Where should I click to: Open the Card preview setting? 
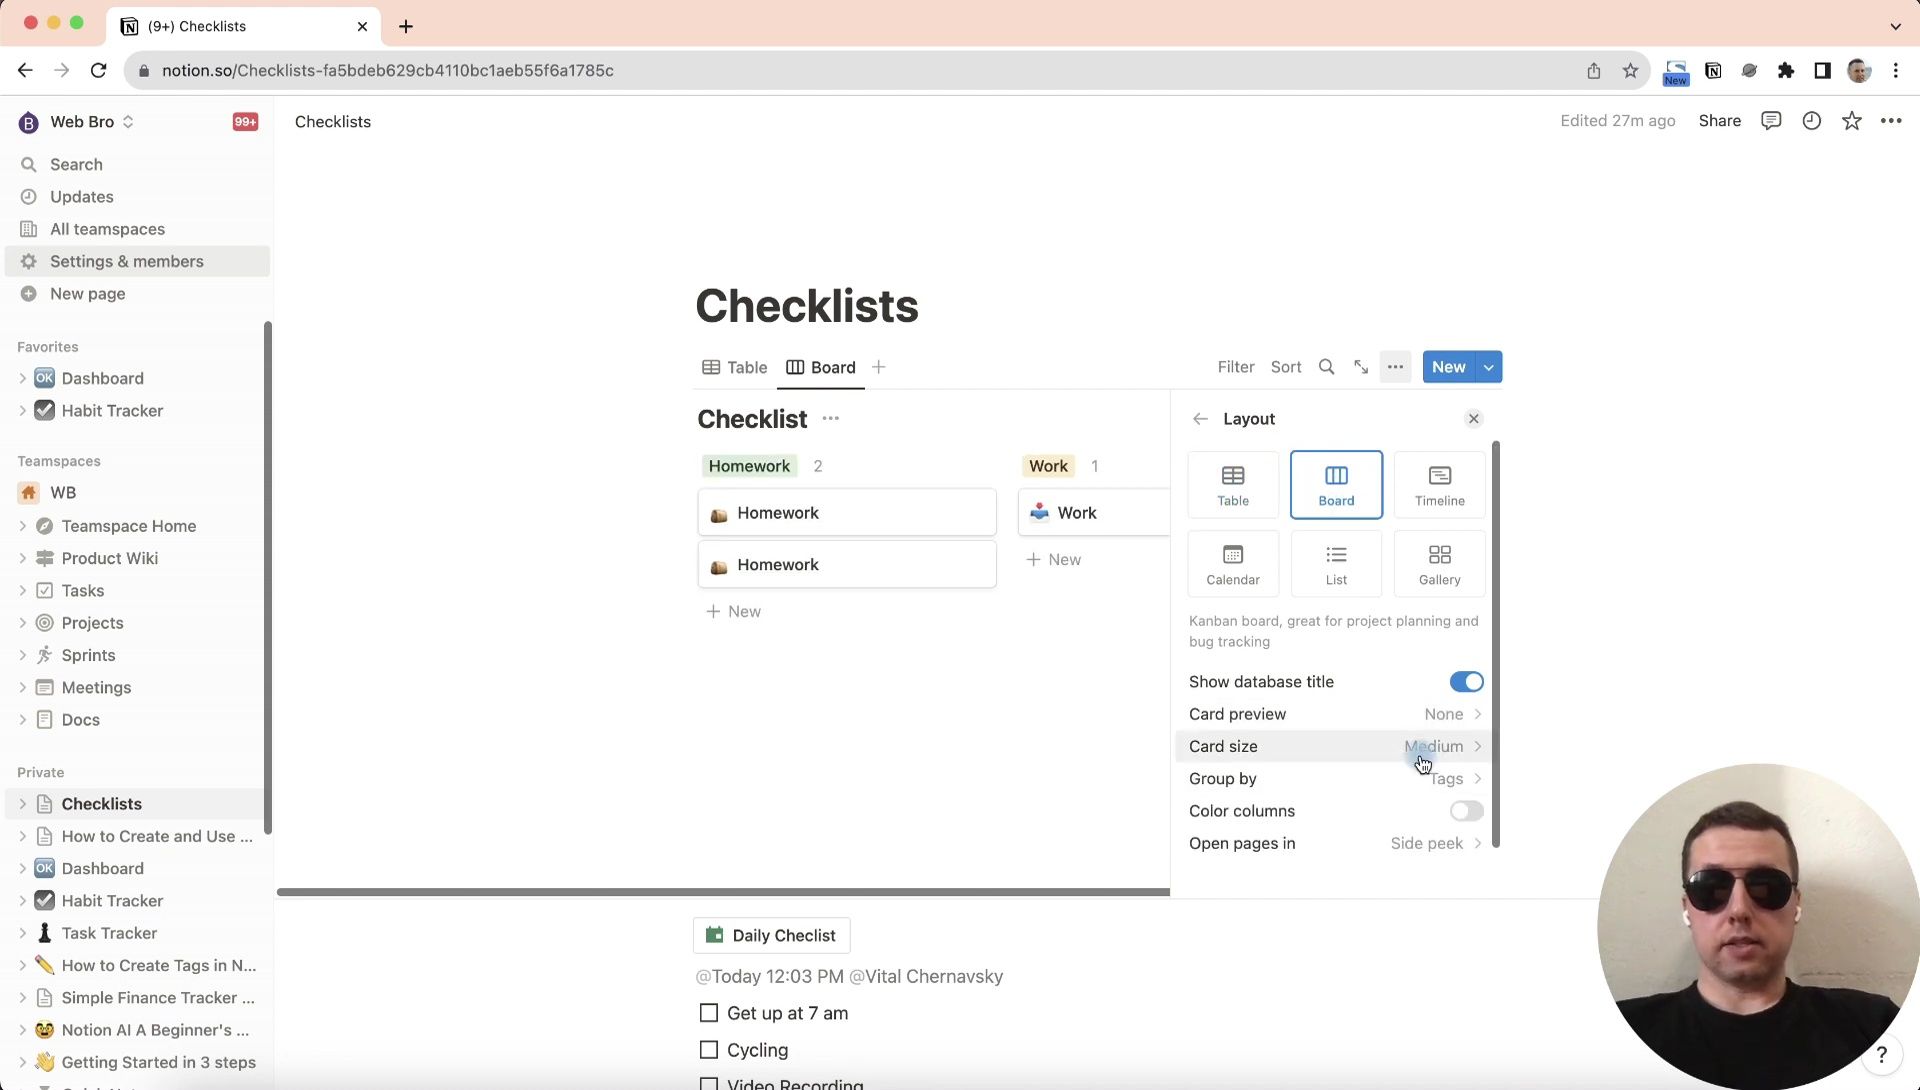[1335, 714]
